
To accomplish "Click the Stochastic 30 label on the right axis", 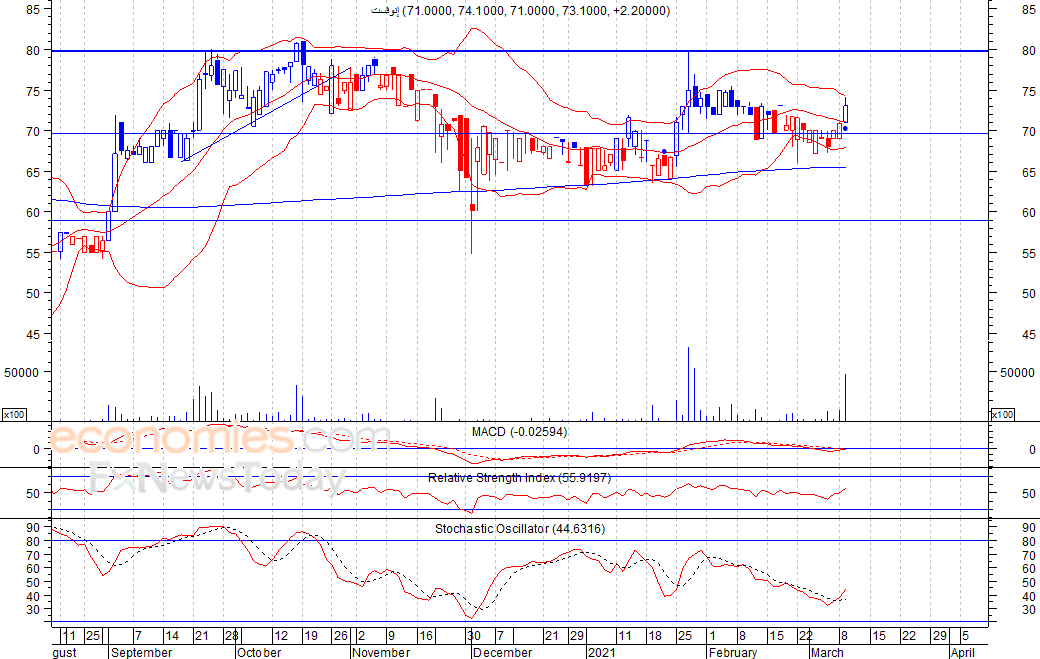I will tap(1029, 609).
